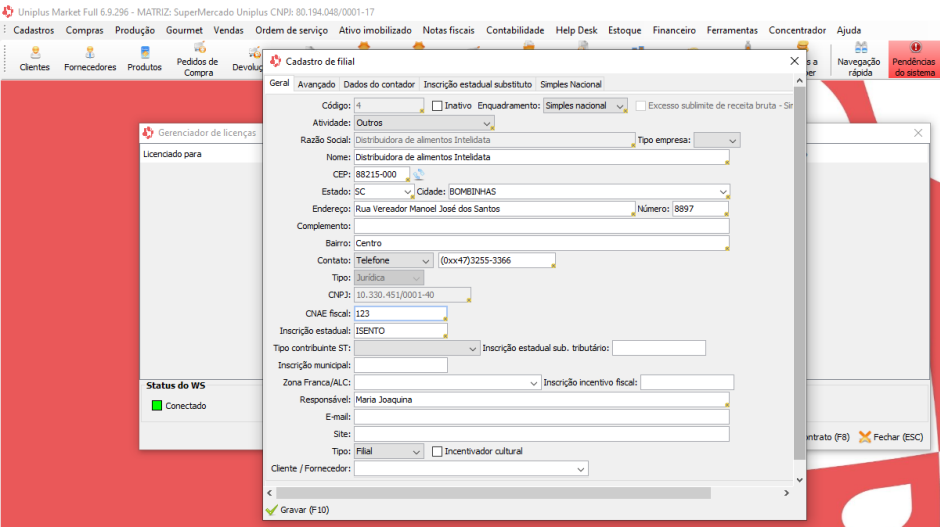Screen dimensions: 940x528
Task: Click the Site input field
Action: coord(541,434)
